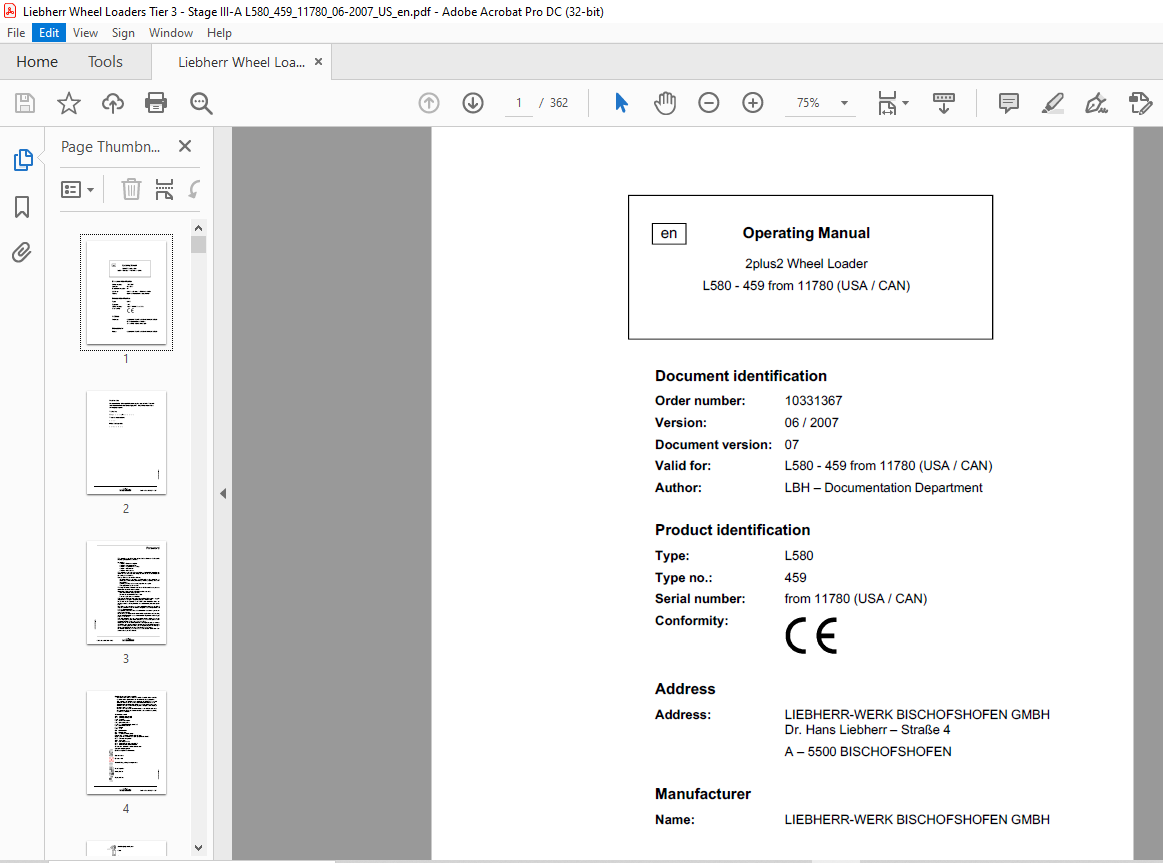Click the CE conformity mark
The image size is (1163, 863).
coord(811,637)
